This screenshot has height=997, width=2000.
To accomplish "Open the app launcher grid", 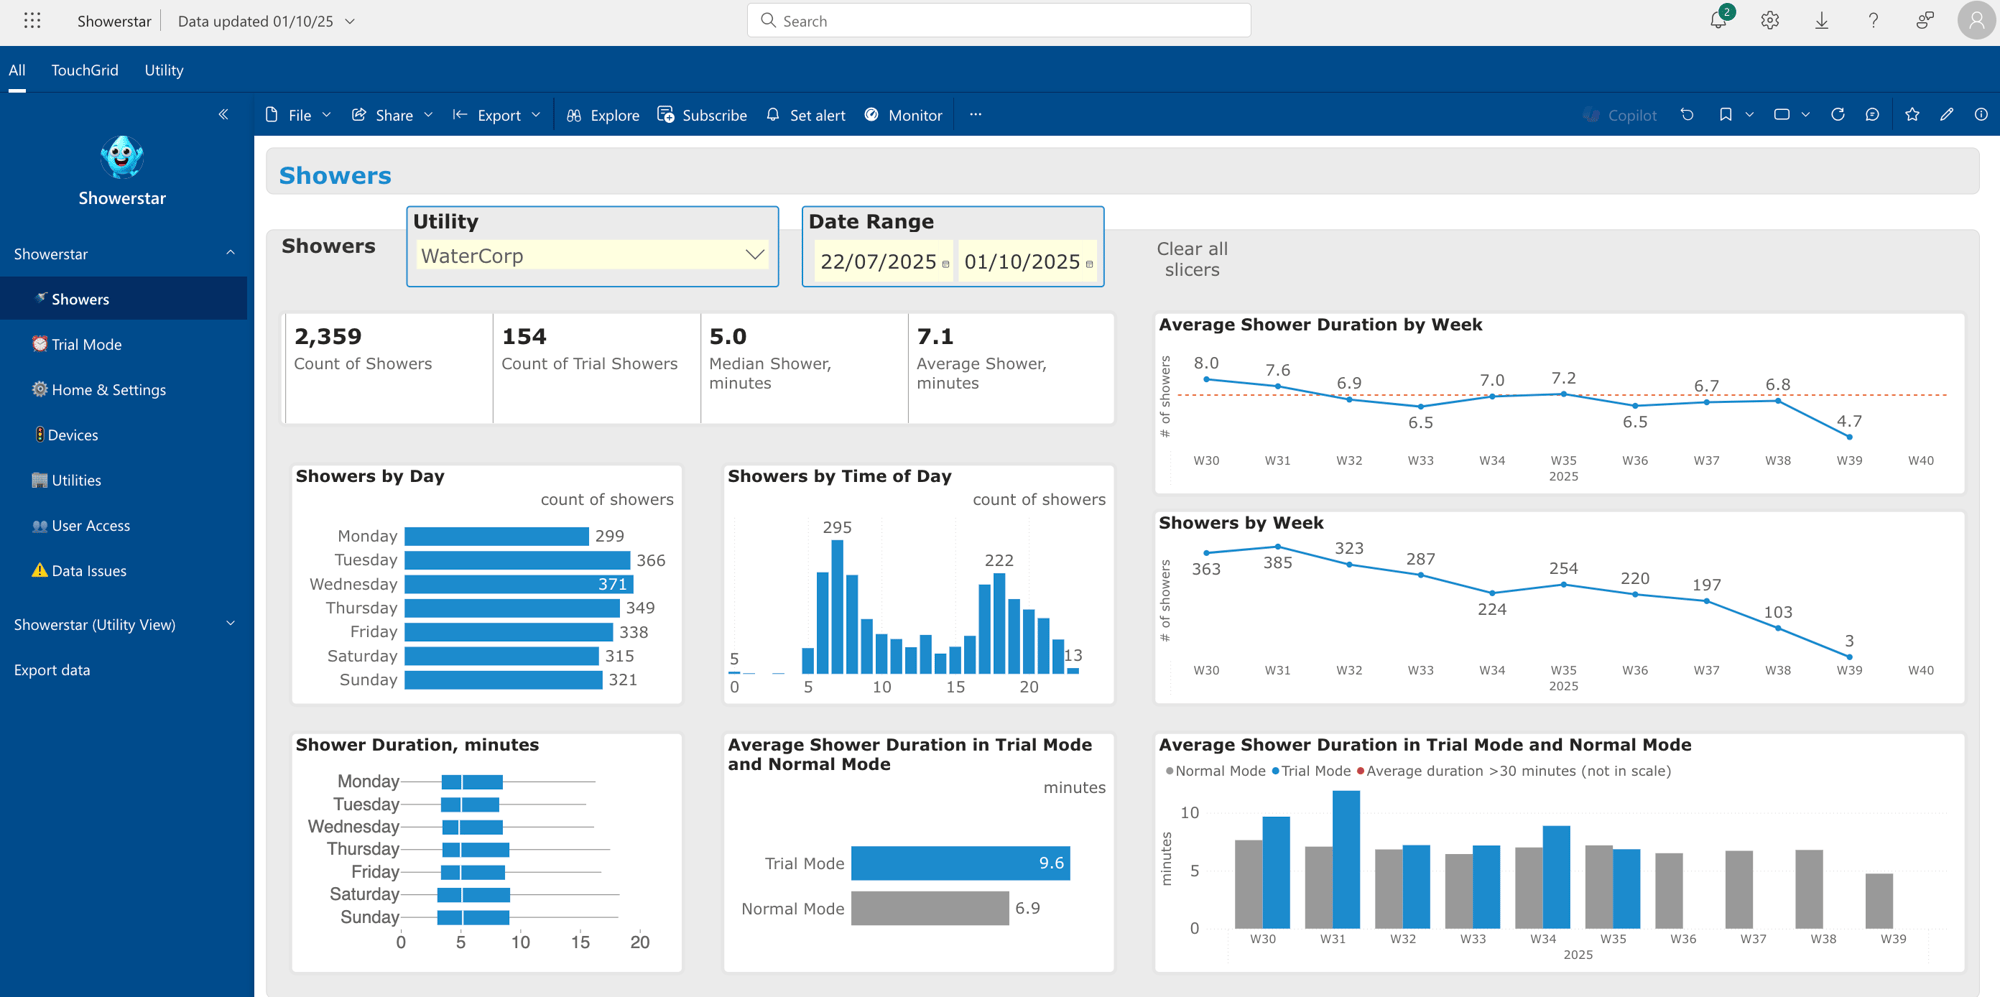I will (32, 20).
